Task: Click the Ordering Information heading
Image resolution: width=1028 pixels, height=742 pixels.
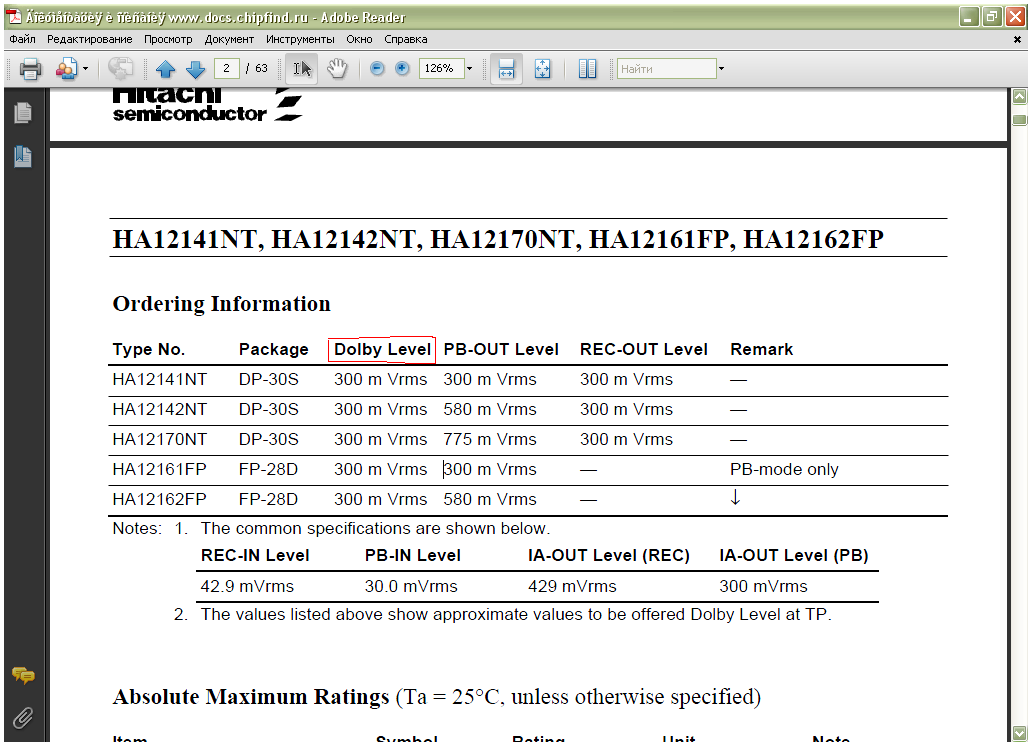Action: point(222,305)
